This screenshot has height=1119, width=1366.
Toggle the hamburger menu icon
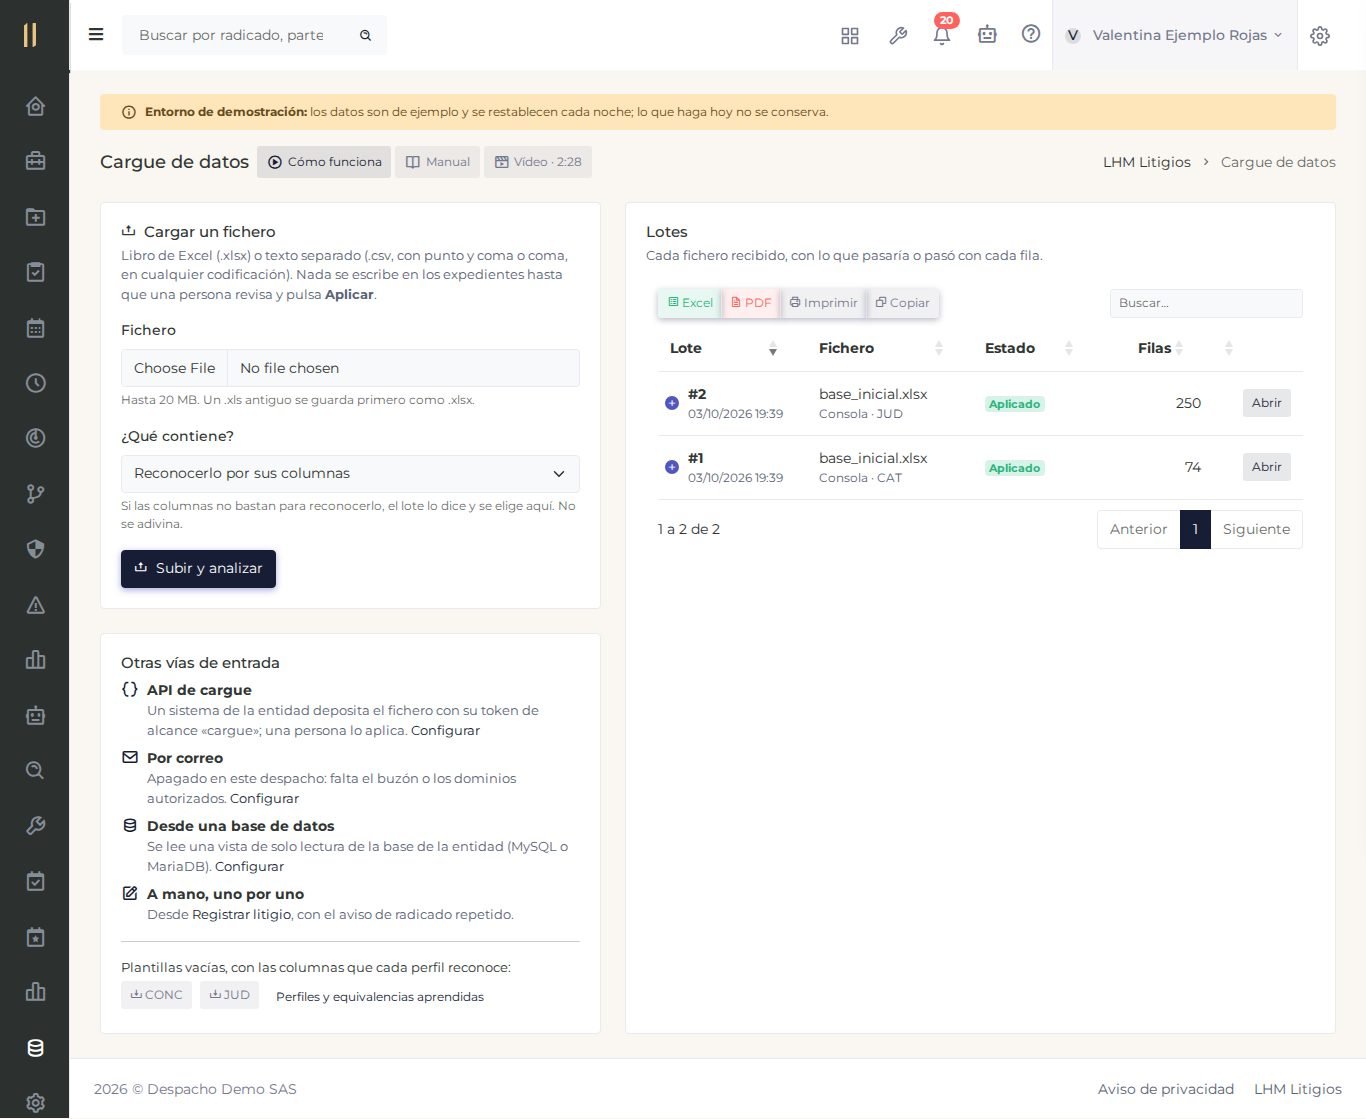pyautogui.click(x=96, y=34)
